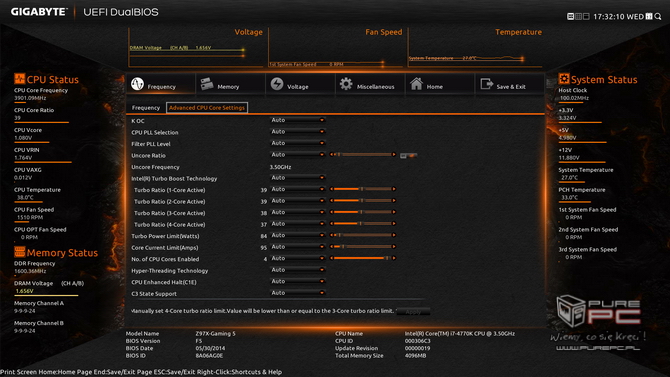670x377 pixels.
Task: Click left arrow of Uncore Ratio slider
Action: click(x=332, y=154)
